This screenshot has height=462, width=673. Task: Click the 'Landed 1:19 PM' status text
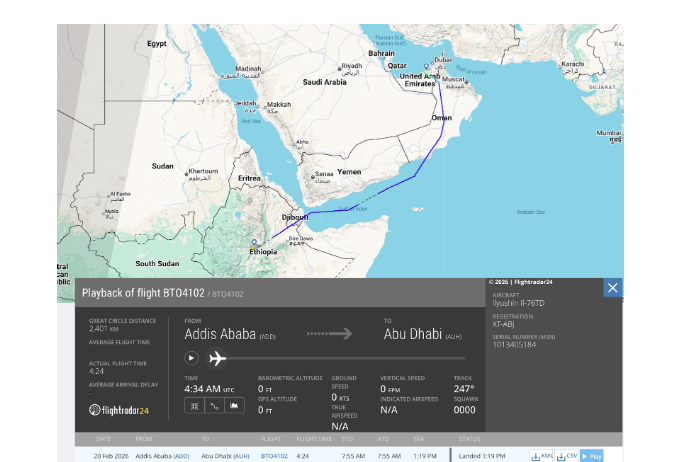point(482,456)
